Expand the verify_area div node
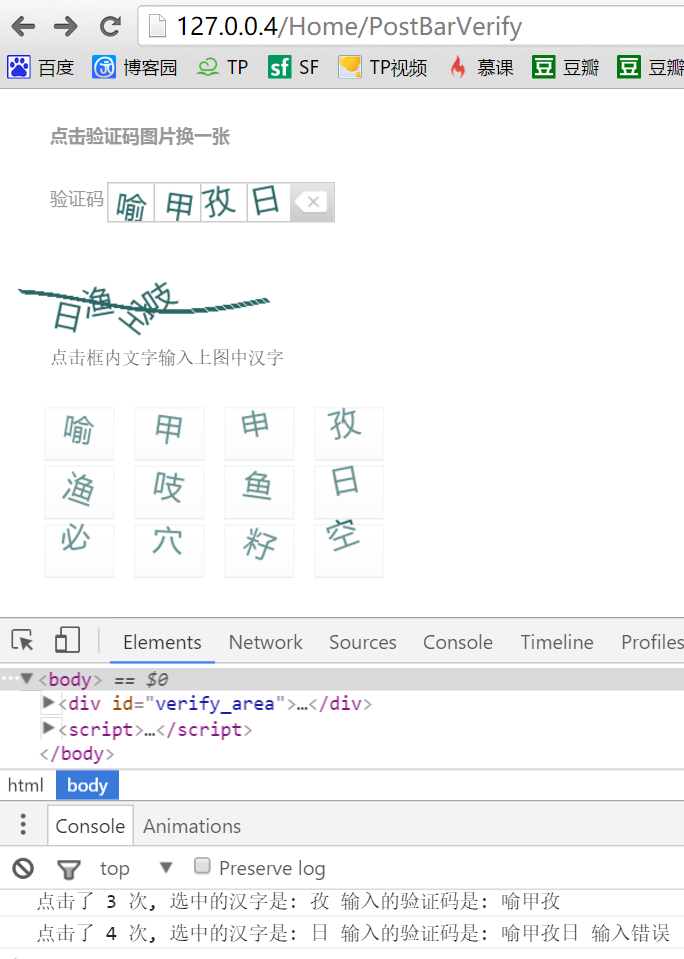 click(x=48, y=703)
